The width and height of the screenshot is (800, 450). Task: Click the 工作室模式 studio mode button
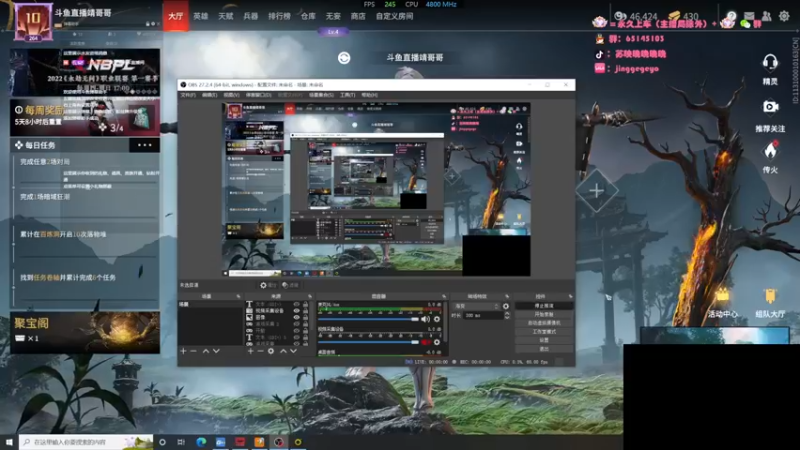(x=544, y=332)
